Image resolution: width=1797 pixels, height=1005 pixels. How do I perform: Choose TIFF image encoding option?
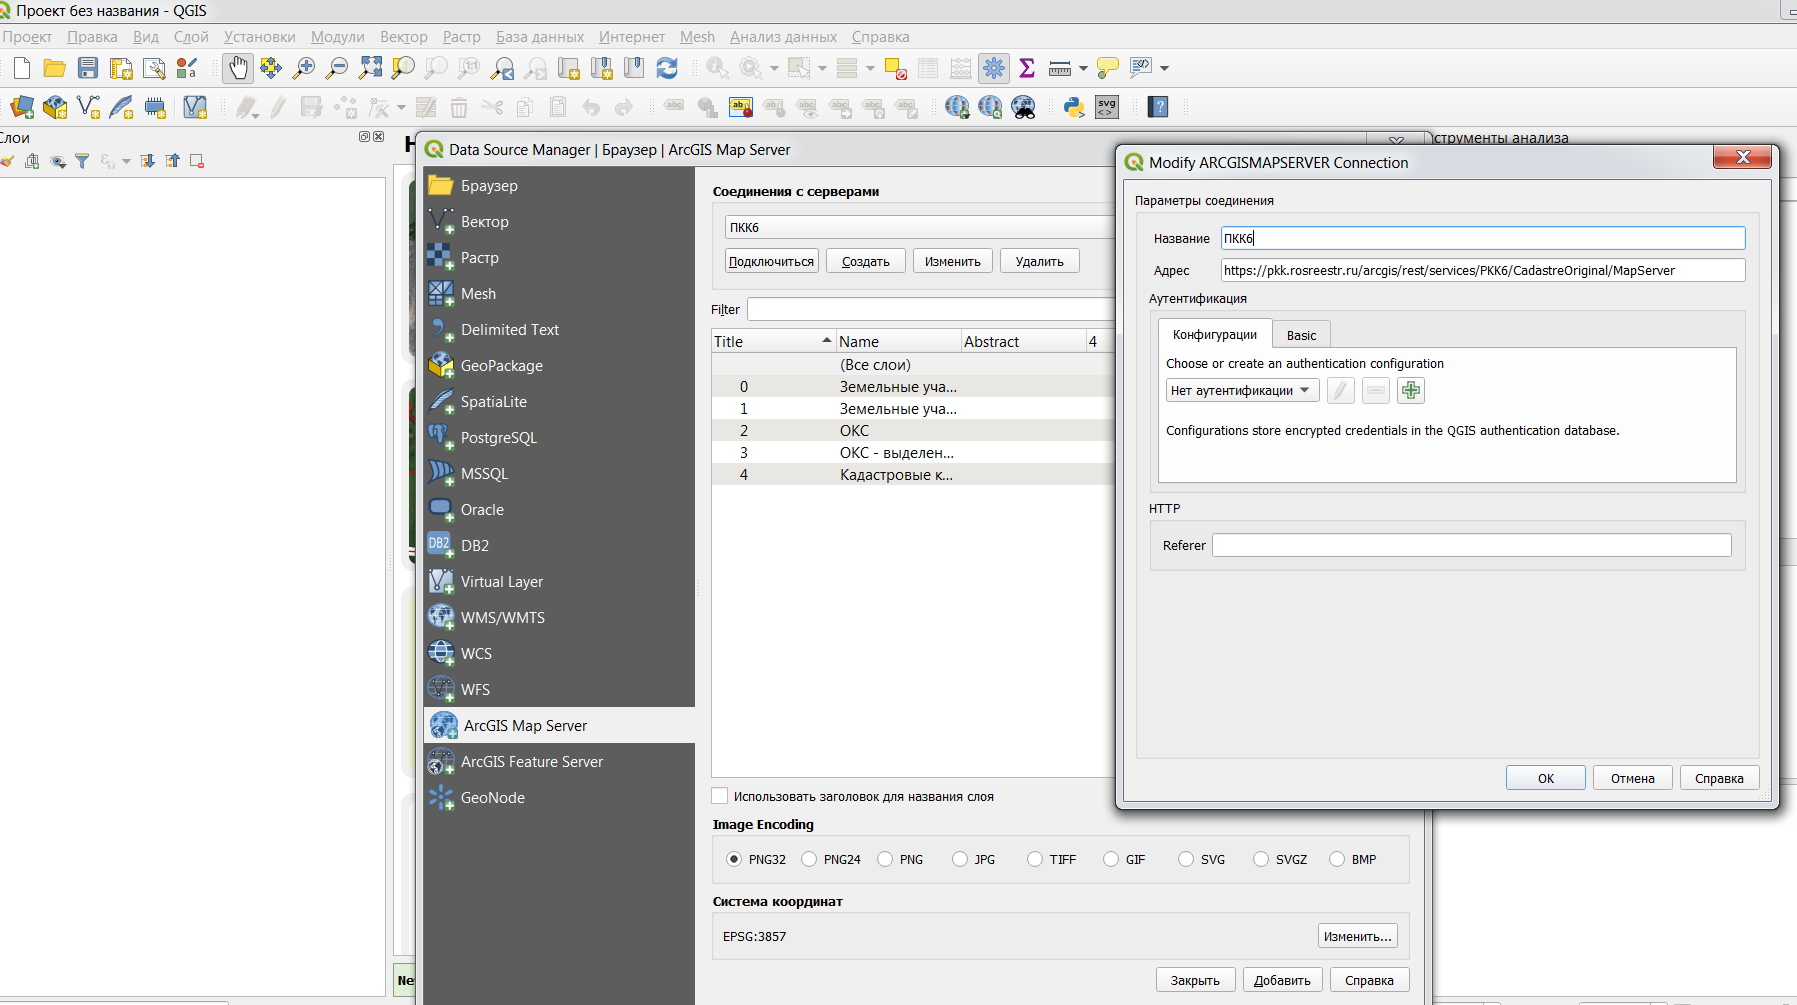[x=1035, y=859]
